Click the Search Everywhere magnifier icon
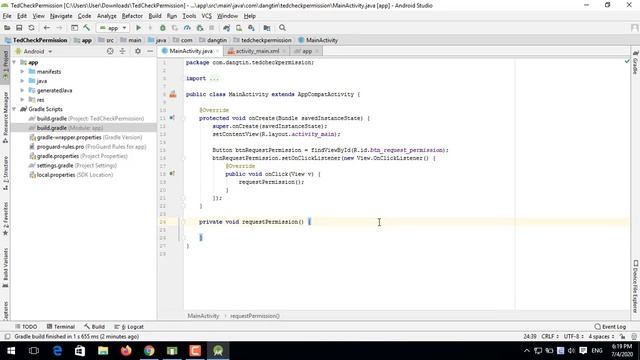Screen dimensions: 640x360 (x=282, y=28)
